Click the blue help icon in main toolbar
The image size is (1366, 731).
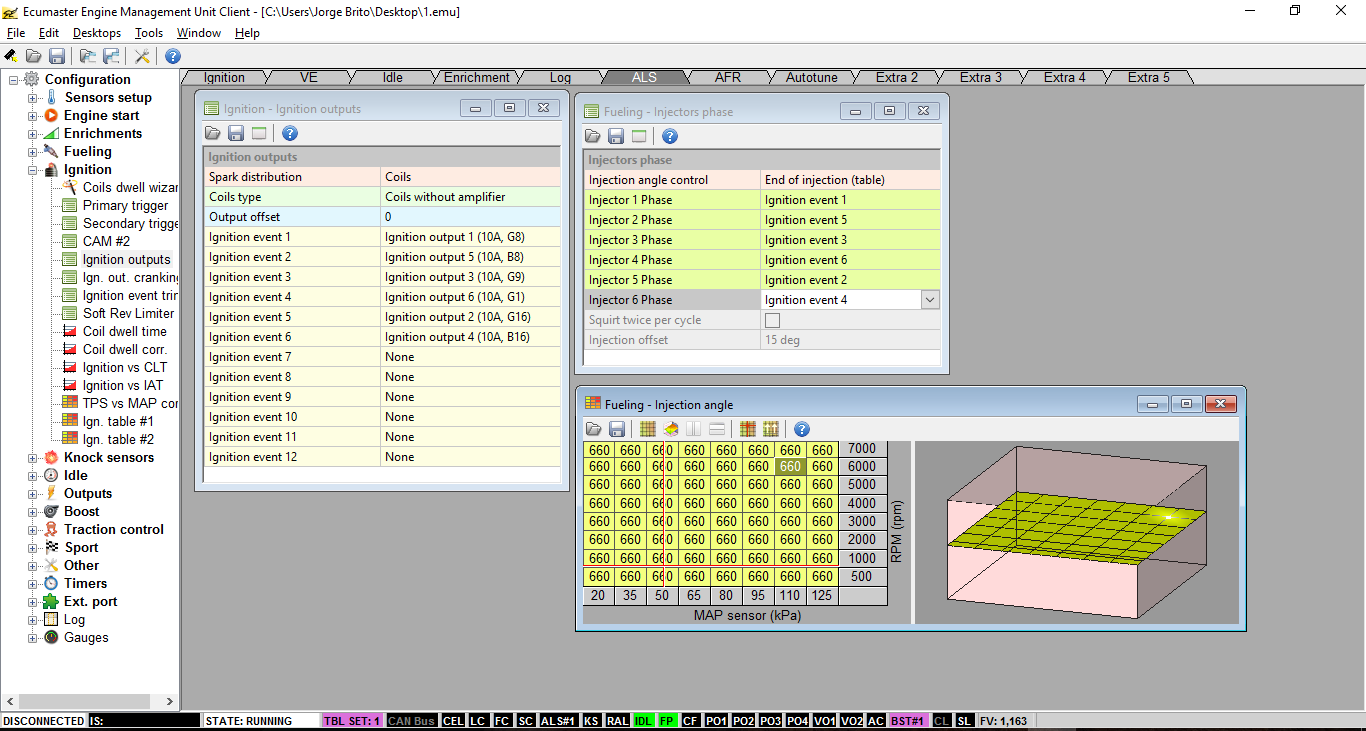173,56
